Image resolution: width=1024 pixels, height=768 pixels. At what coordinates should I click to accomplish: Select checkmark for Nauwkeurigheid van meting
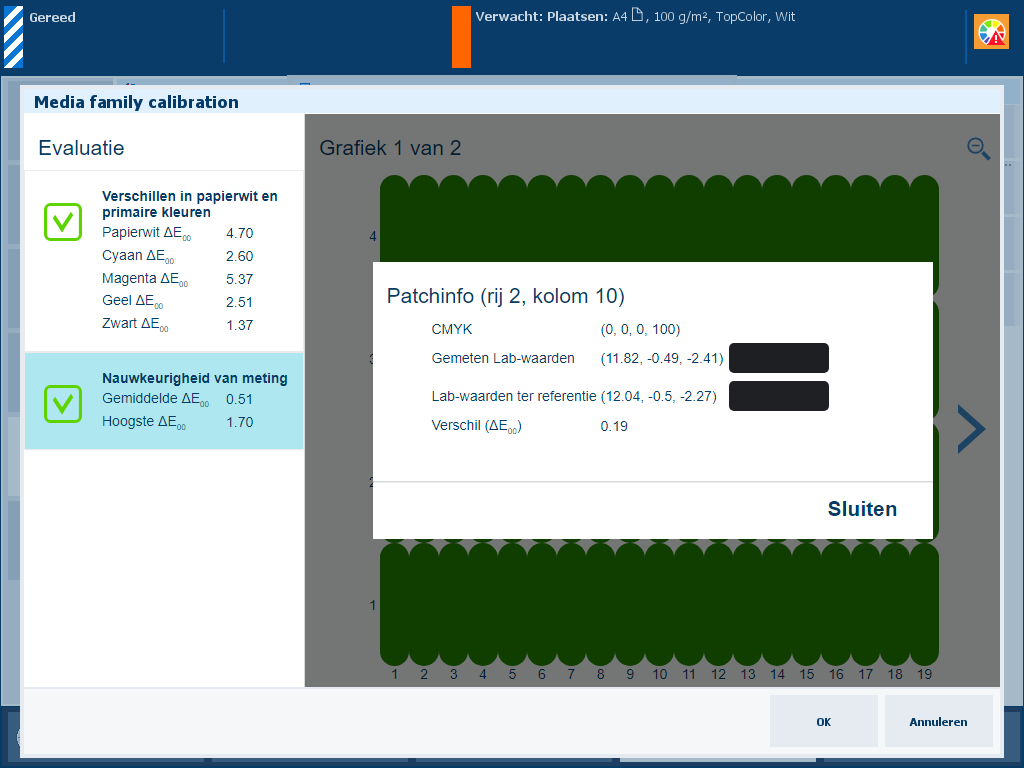[x=63, y=404]
